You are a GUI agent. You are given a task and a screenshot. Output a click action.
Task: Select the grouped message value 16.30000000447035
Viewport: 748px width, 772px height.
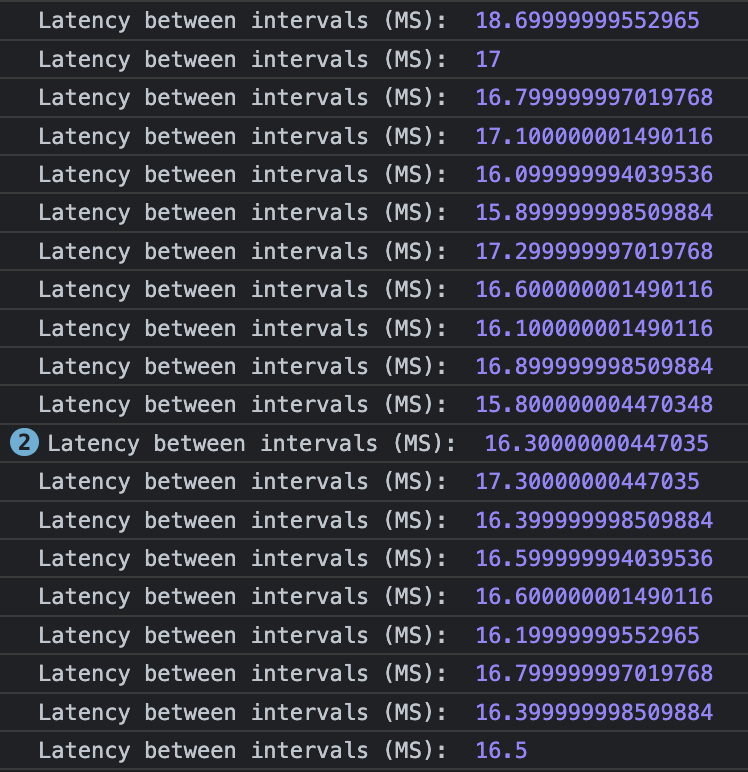pyautogui.click(x=597, y=444)
